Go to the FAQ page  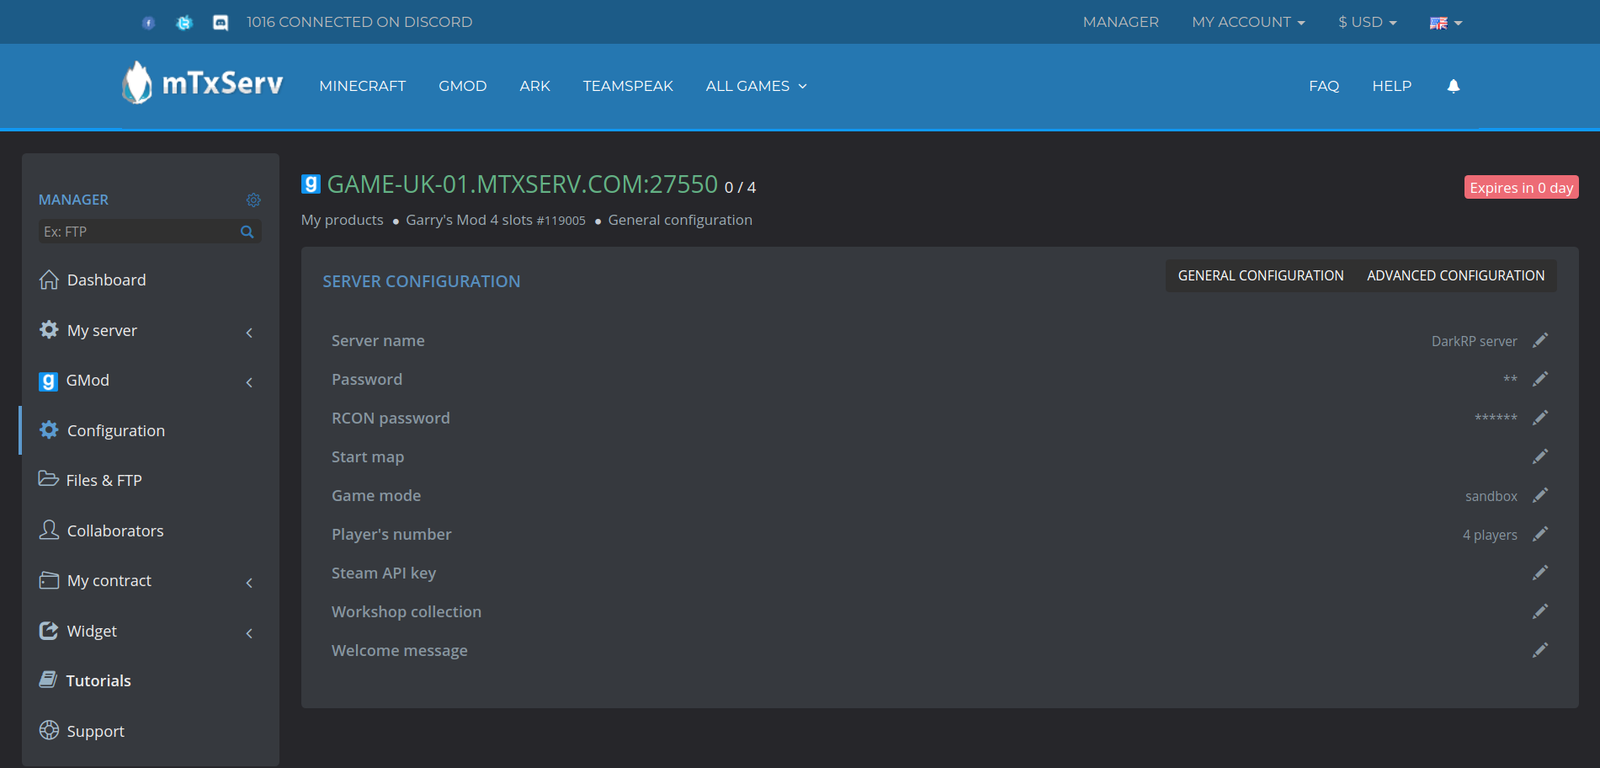coord(1324,86)
